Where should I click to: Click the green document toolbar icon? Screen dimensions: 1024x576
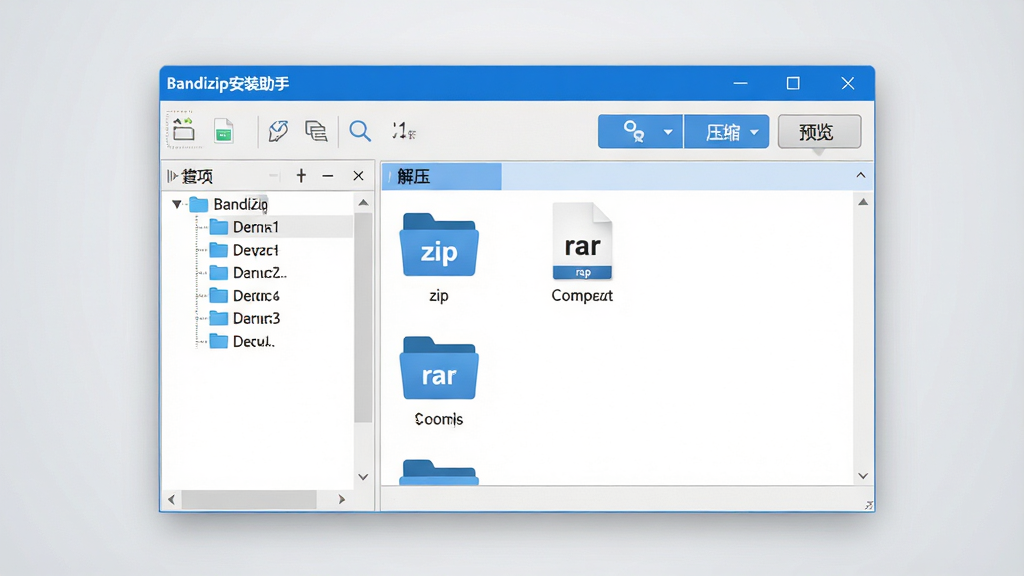(x=224, y=131)
